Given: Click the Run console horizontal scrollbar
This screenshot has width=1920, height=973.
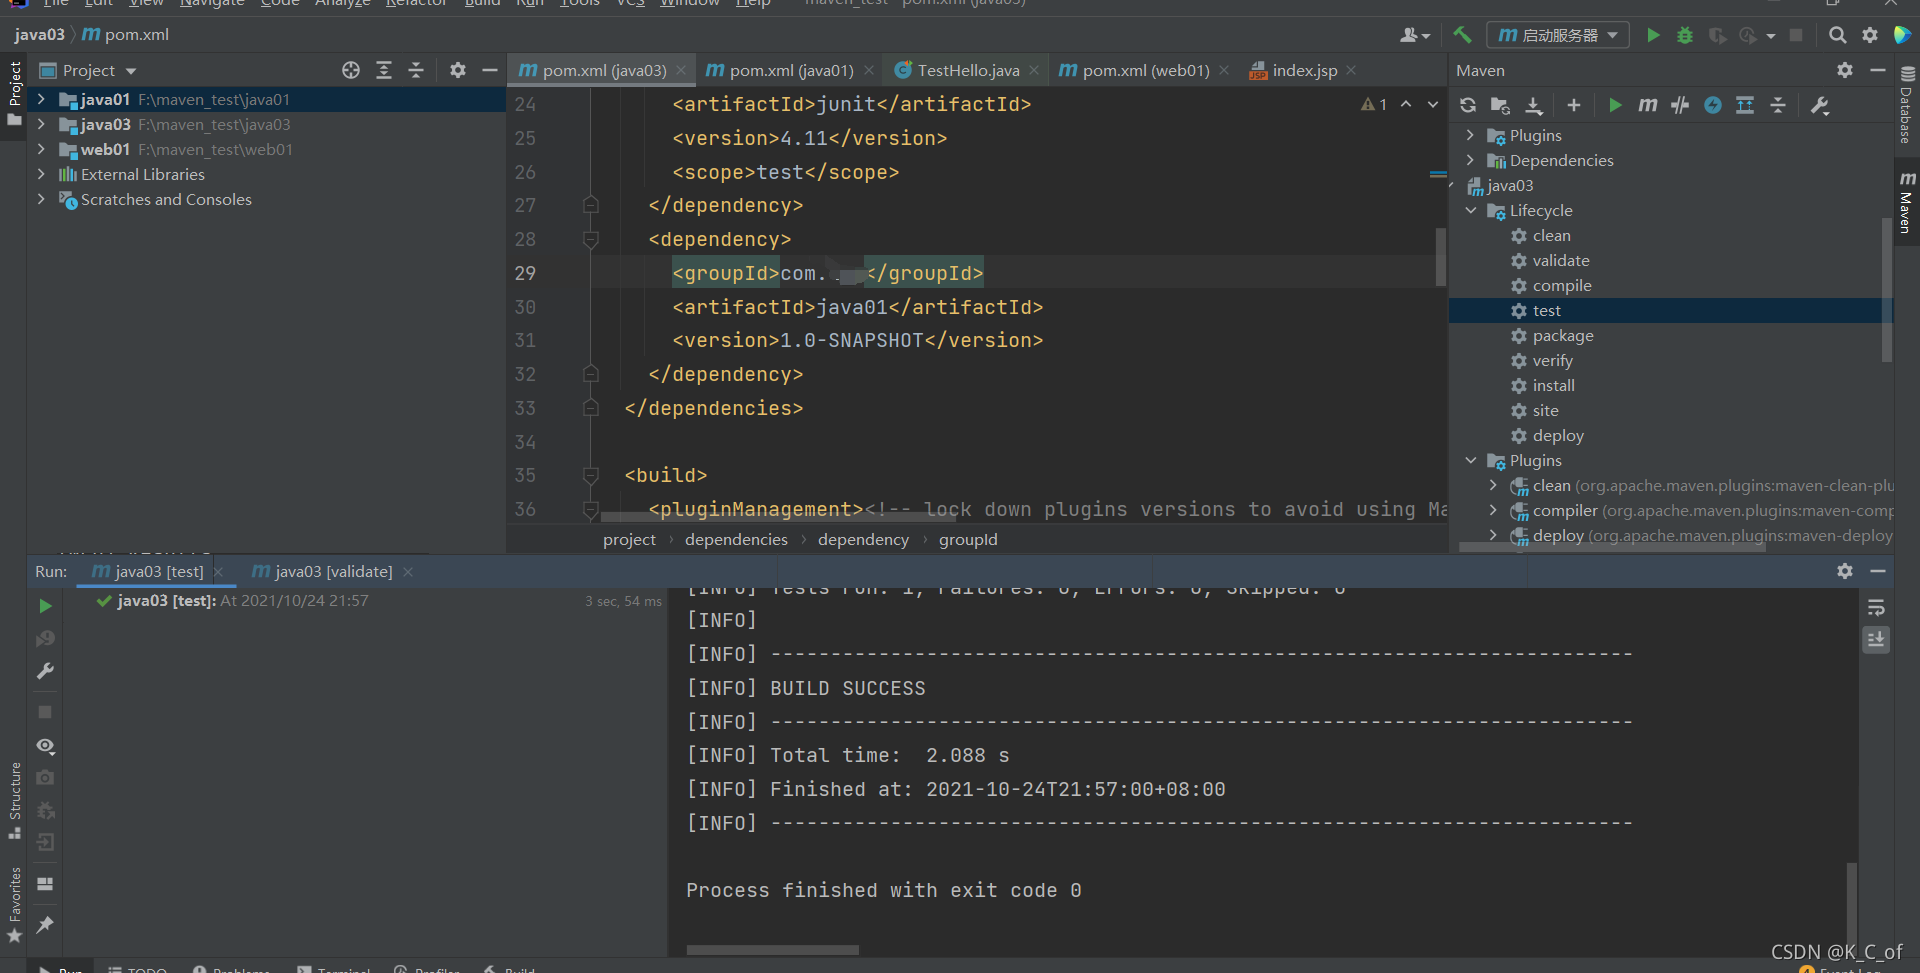Looking at the screenshot, I should point(772,949).
